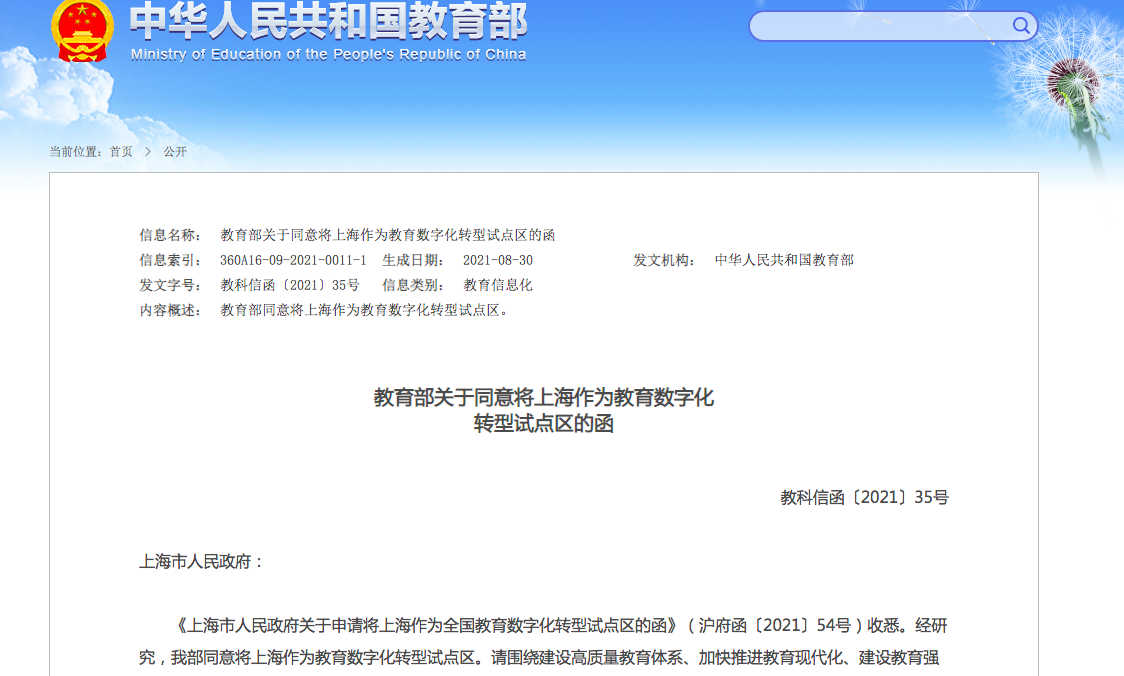This screenshot has width=1124, height=676.
Task: Click the breadcrumb arrow between 首页 and 公开
Action: (x=148, y=152)
